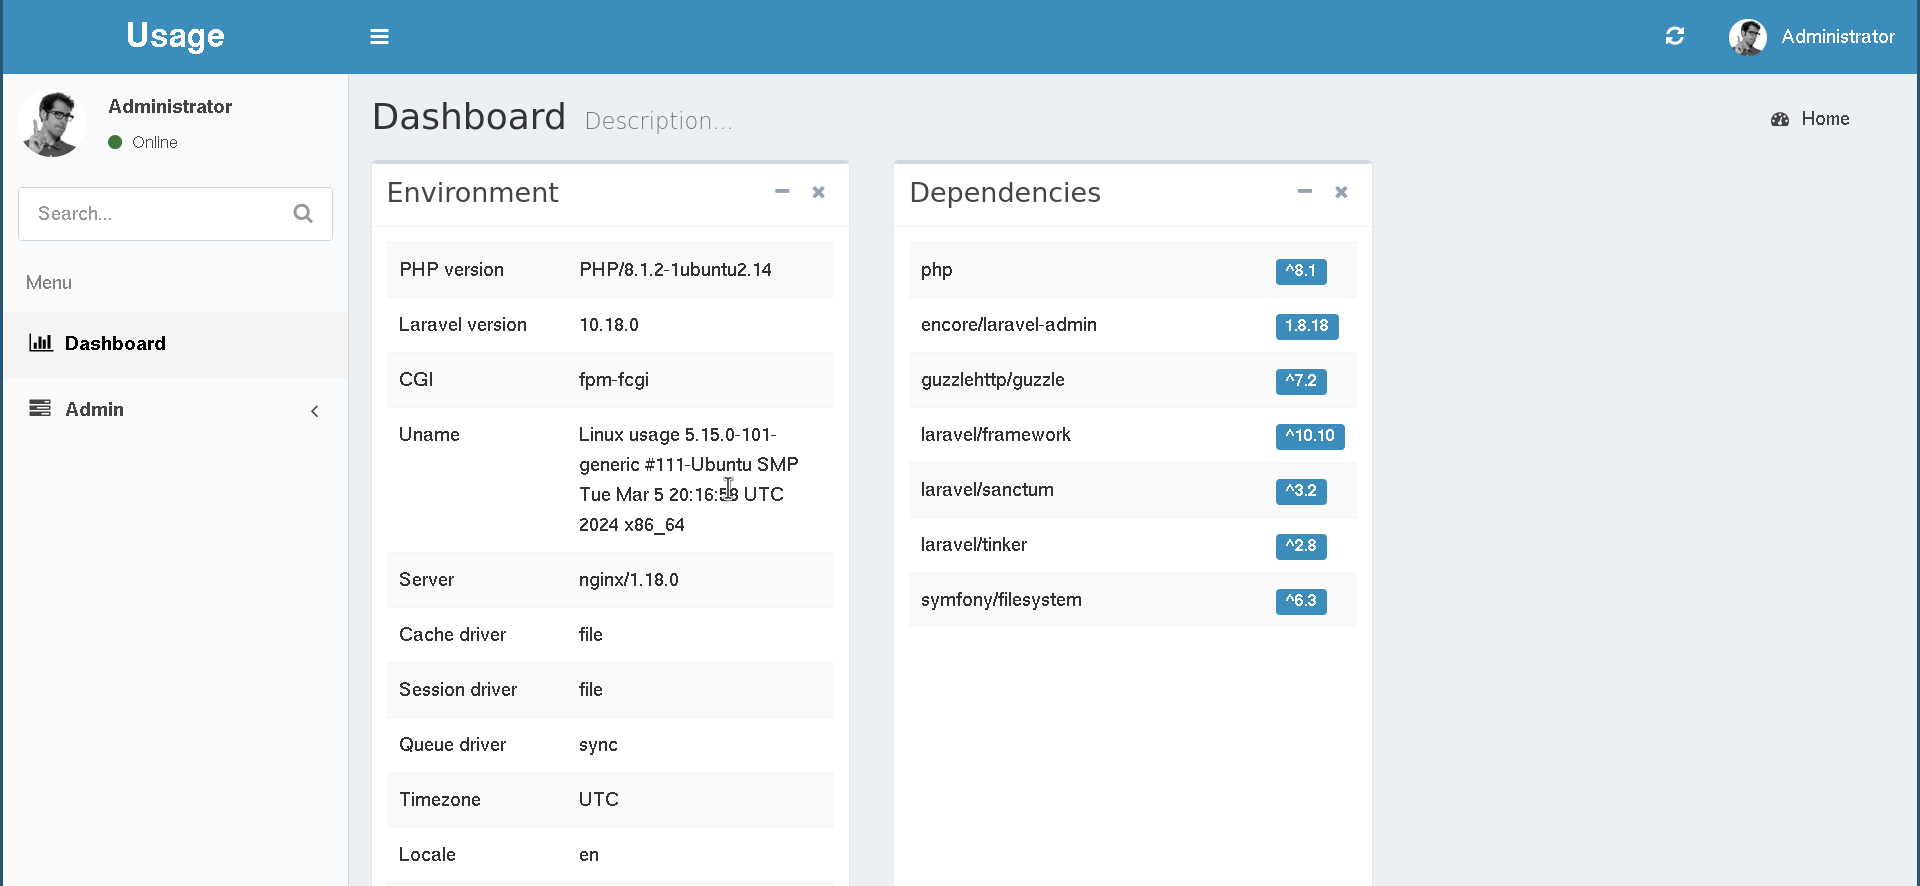Viewport: 1920px width, 886px height.
Task: Click the Uname Linux usage value
Action: tap(689, 480)
